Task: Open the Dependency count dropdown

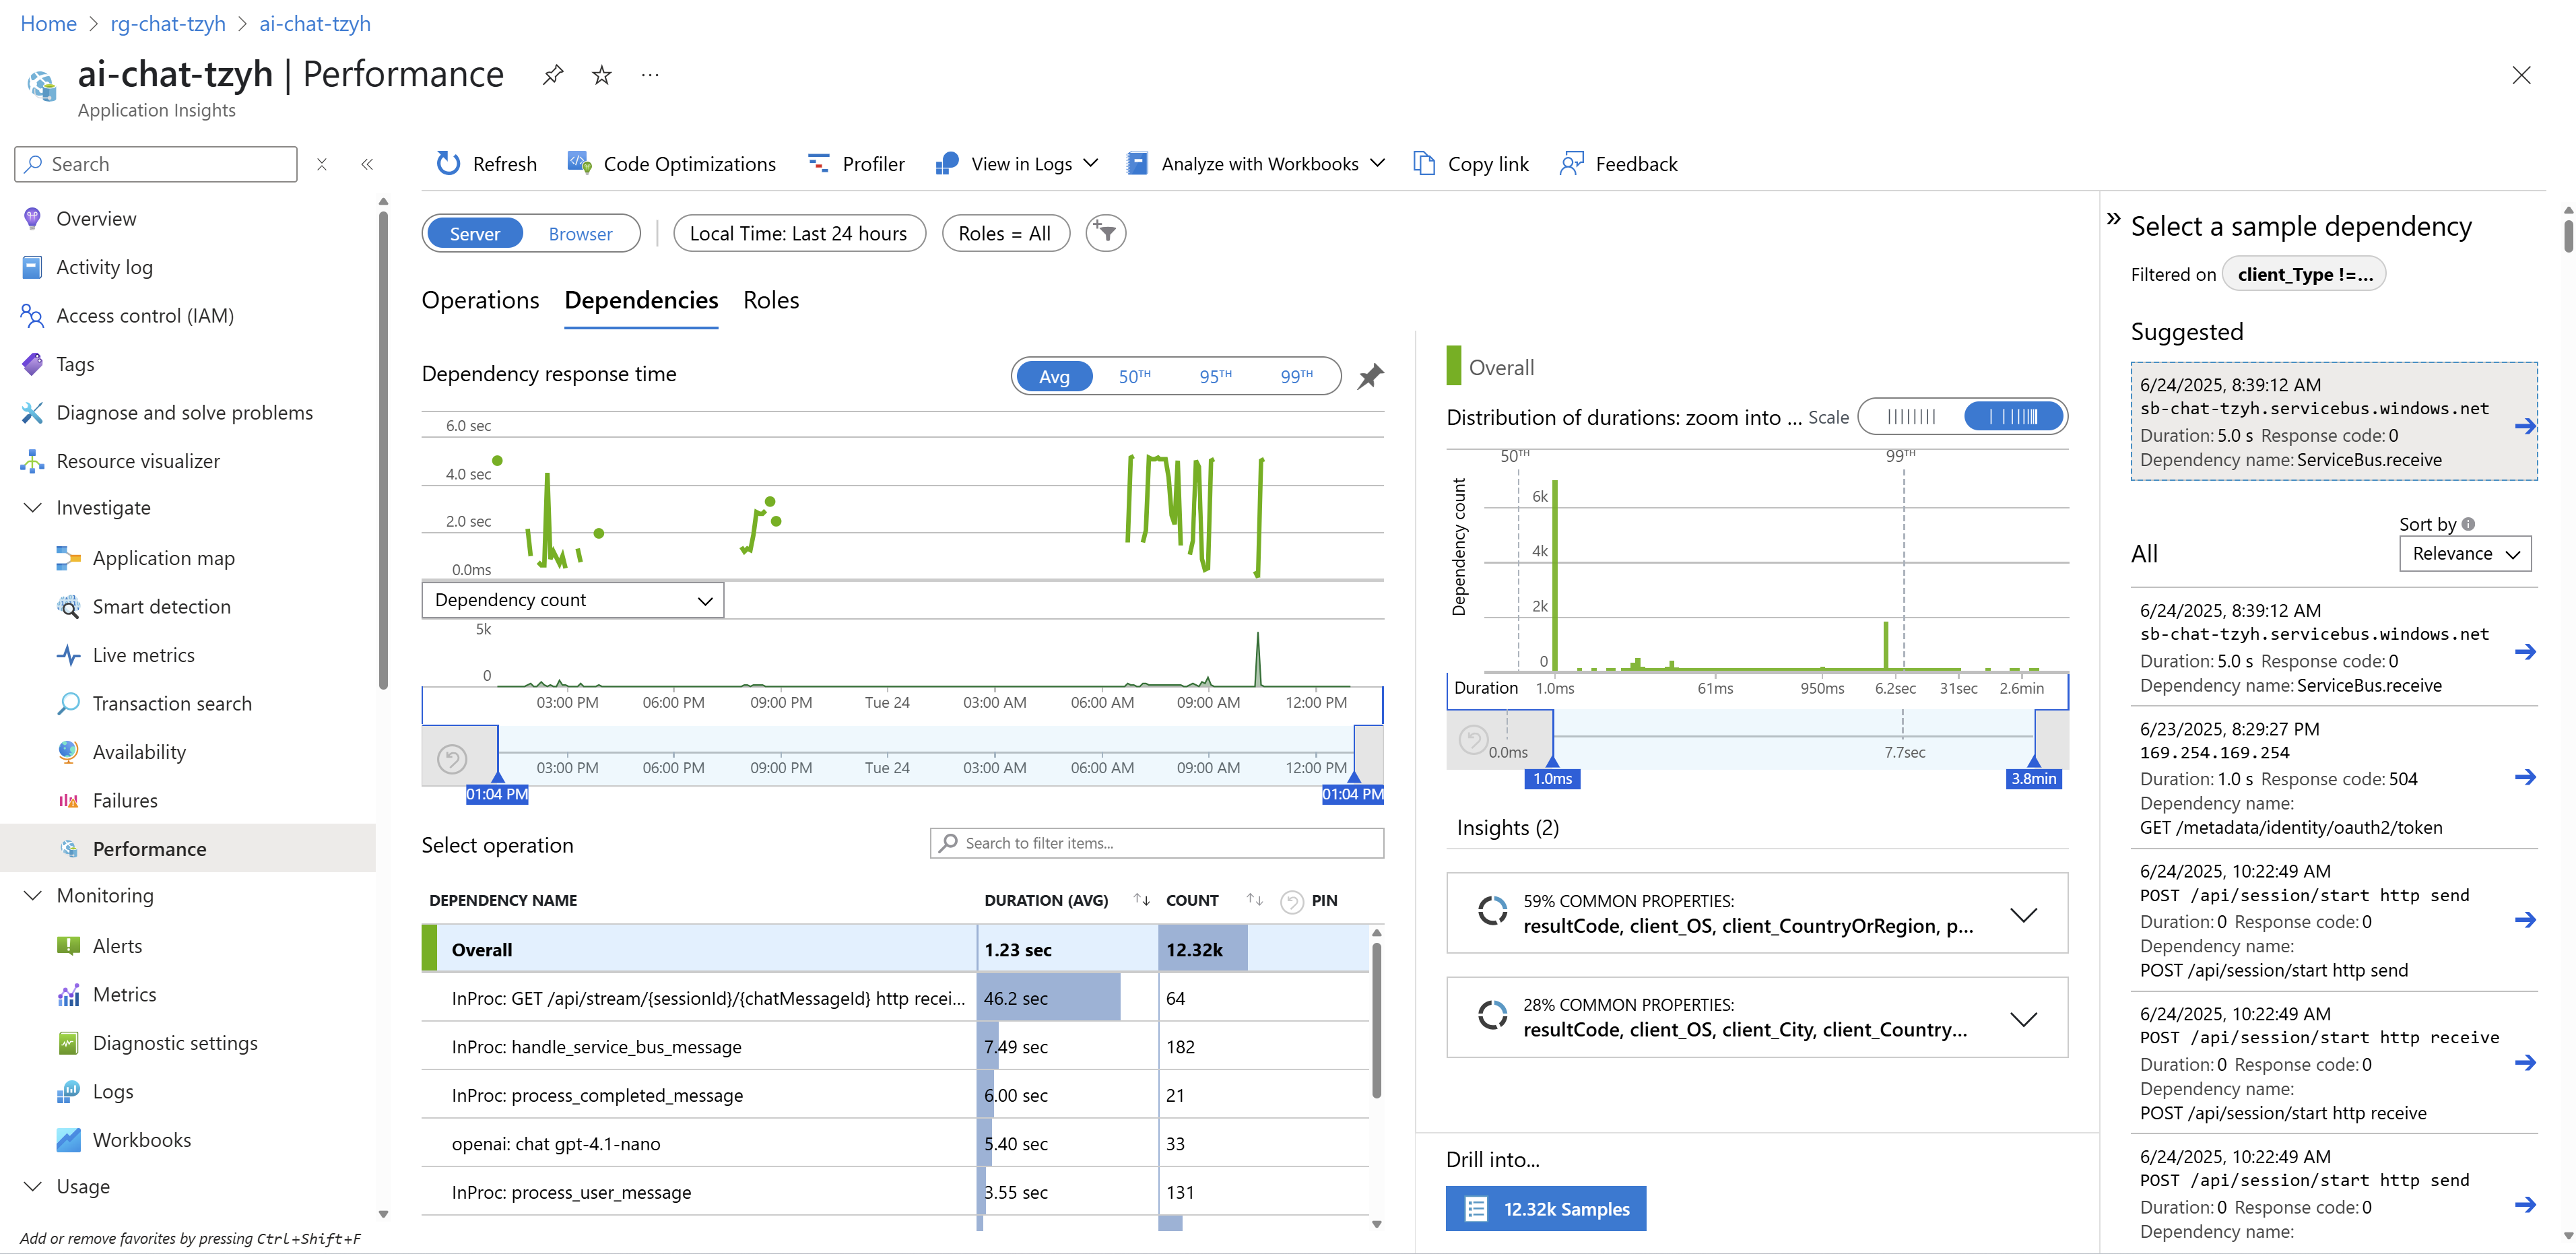Action: [573, 600]
